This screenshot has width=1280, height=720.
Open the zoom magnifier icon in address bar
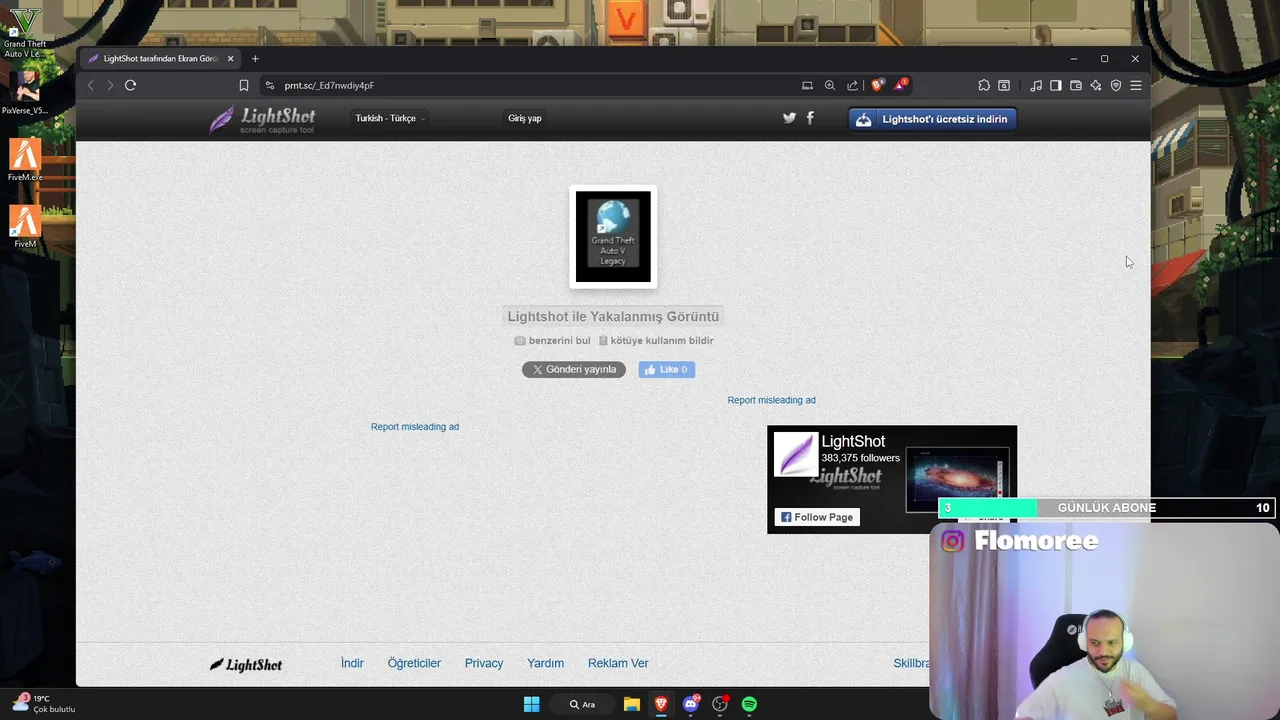point(830,86)
